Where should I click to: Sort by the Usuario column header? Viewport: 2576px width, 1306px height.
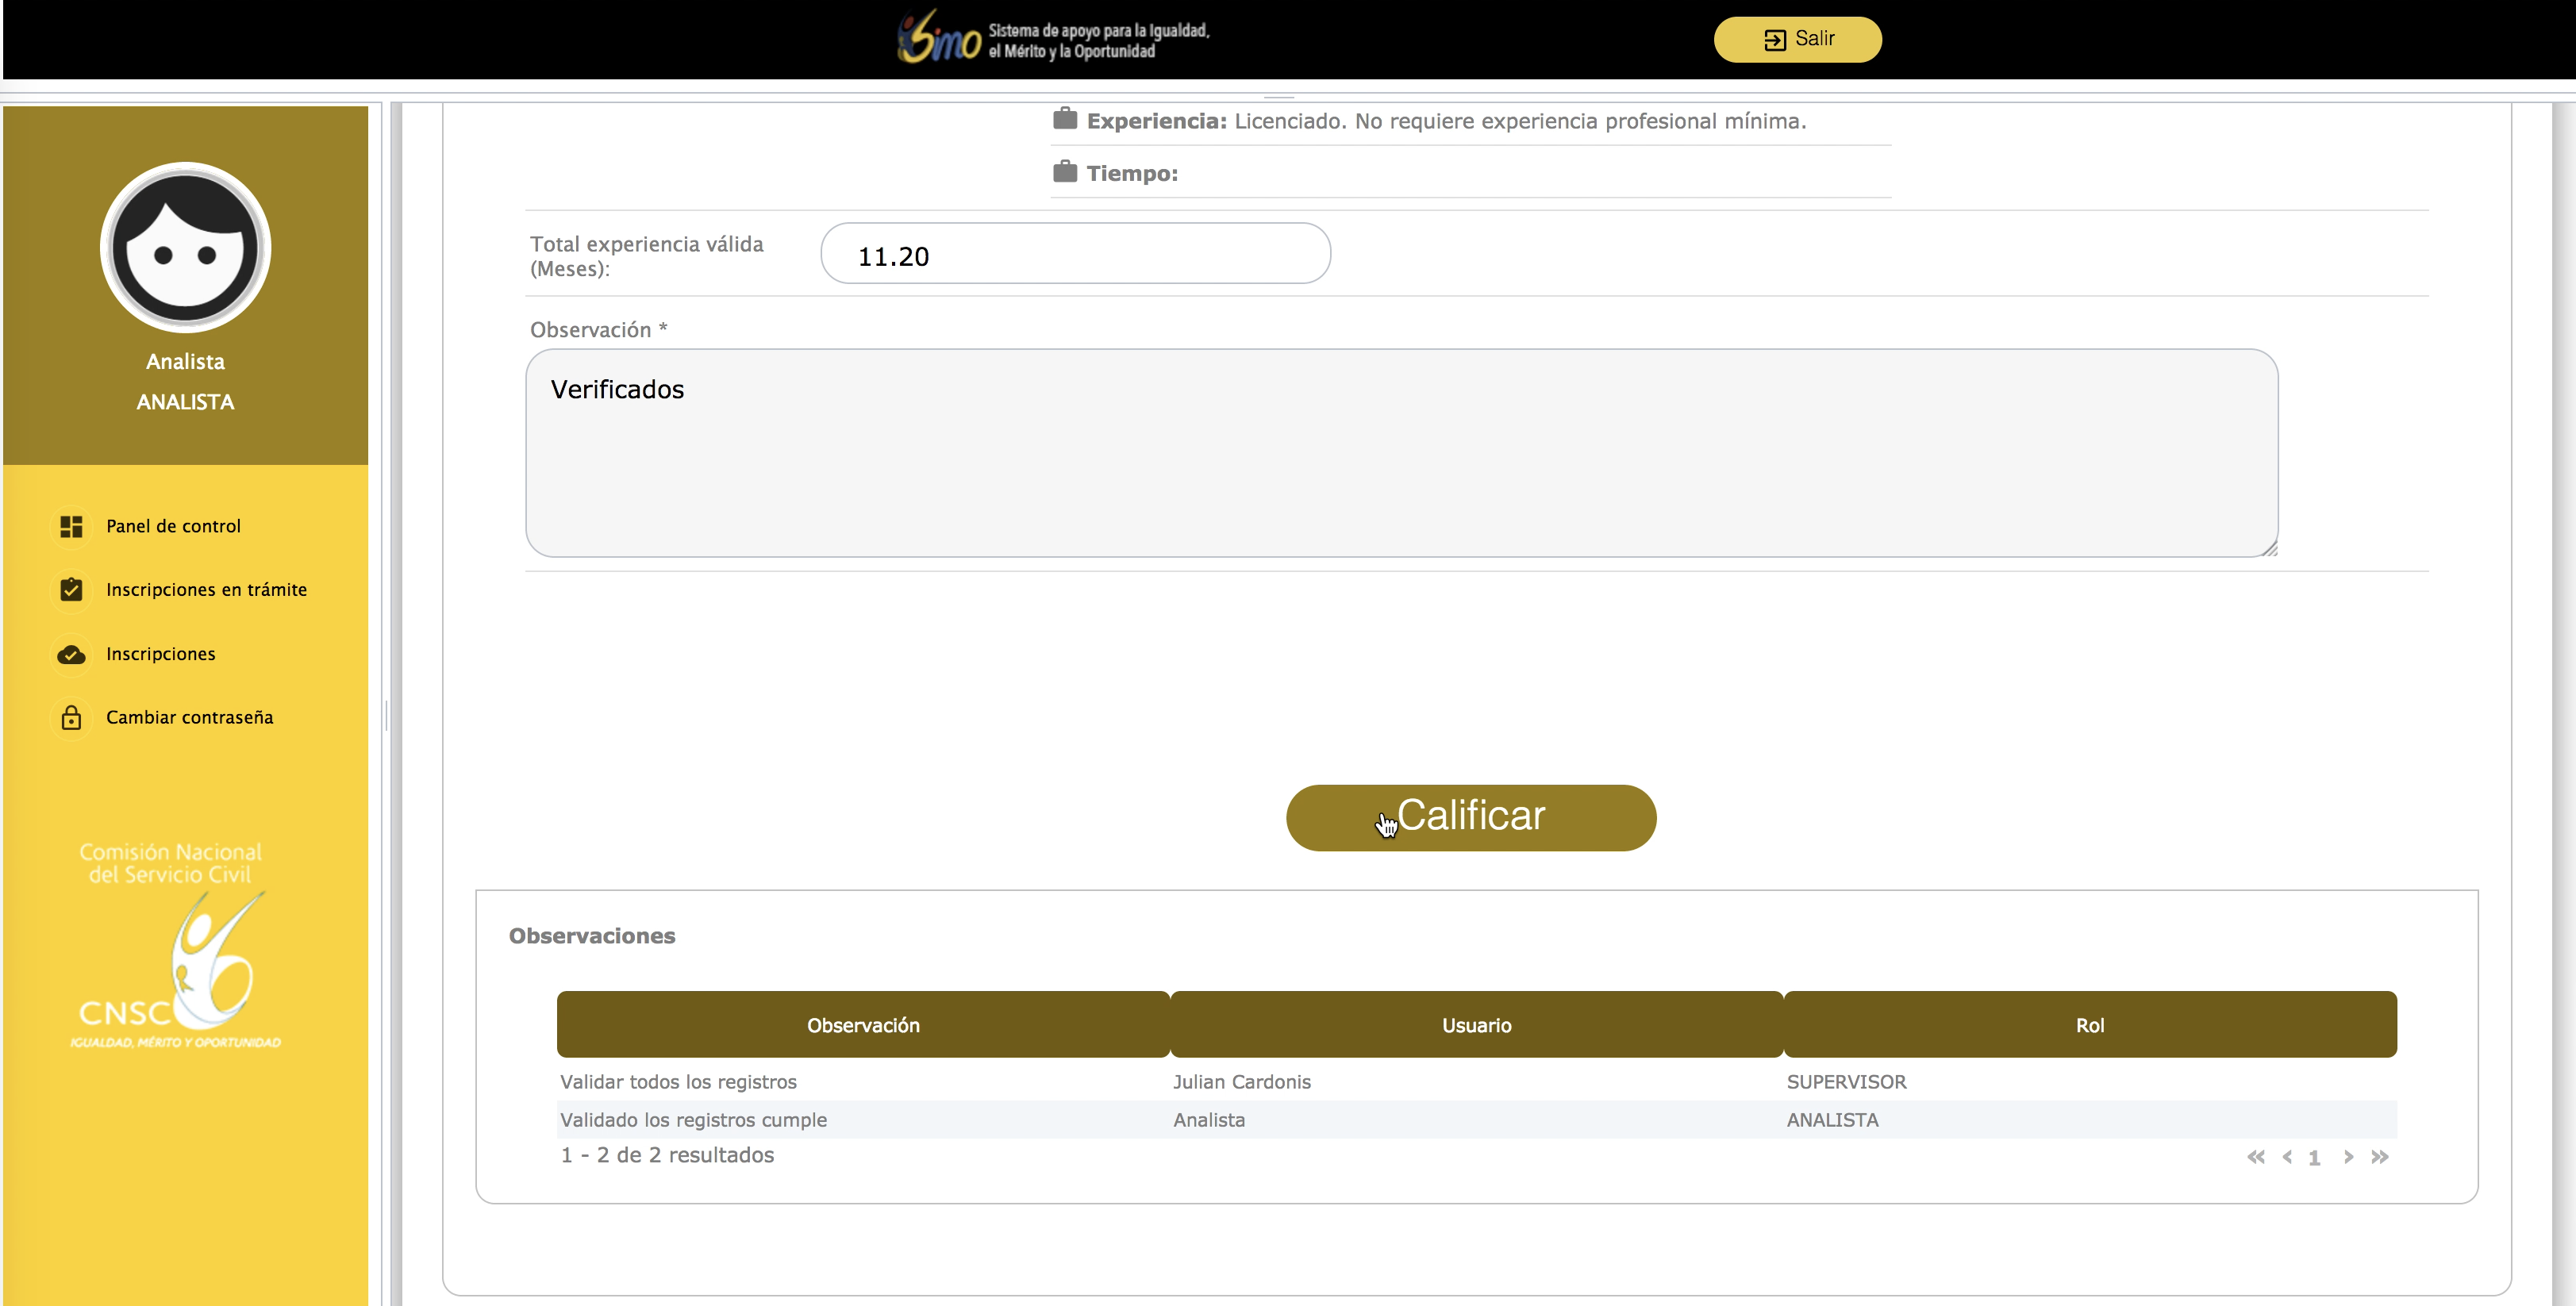[1476, 1025]
